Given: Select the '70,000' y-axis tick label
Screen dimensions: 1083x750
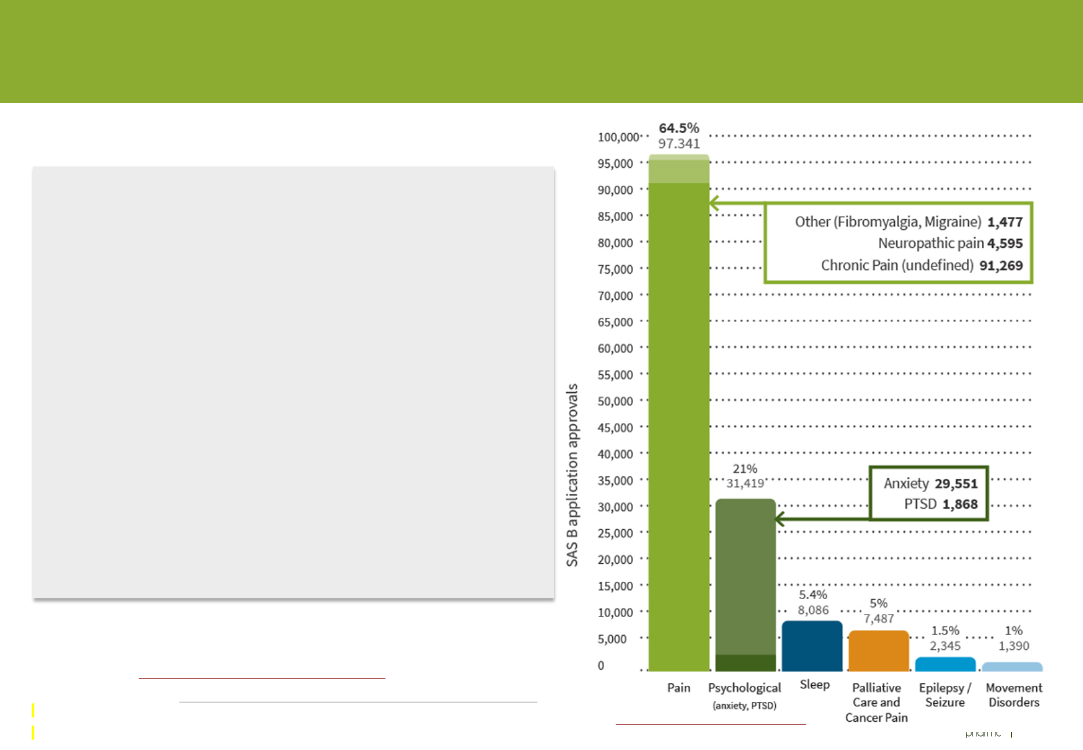Looking at the screenshot, I should (x=615, y=296).
